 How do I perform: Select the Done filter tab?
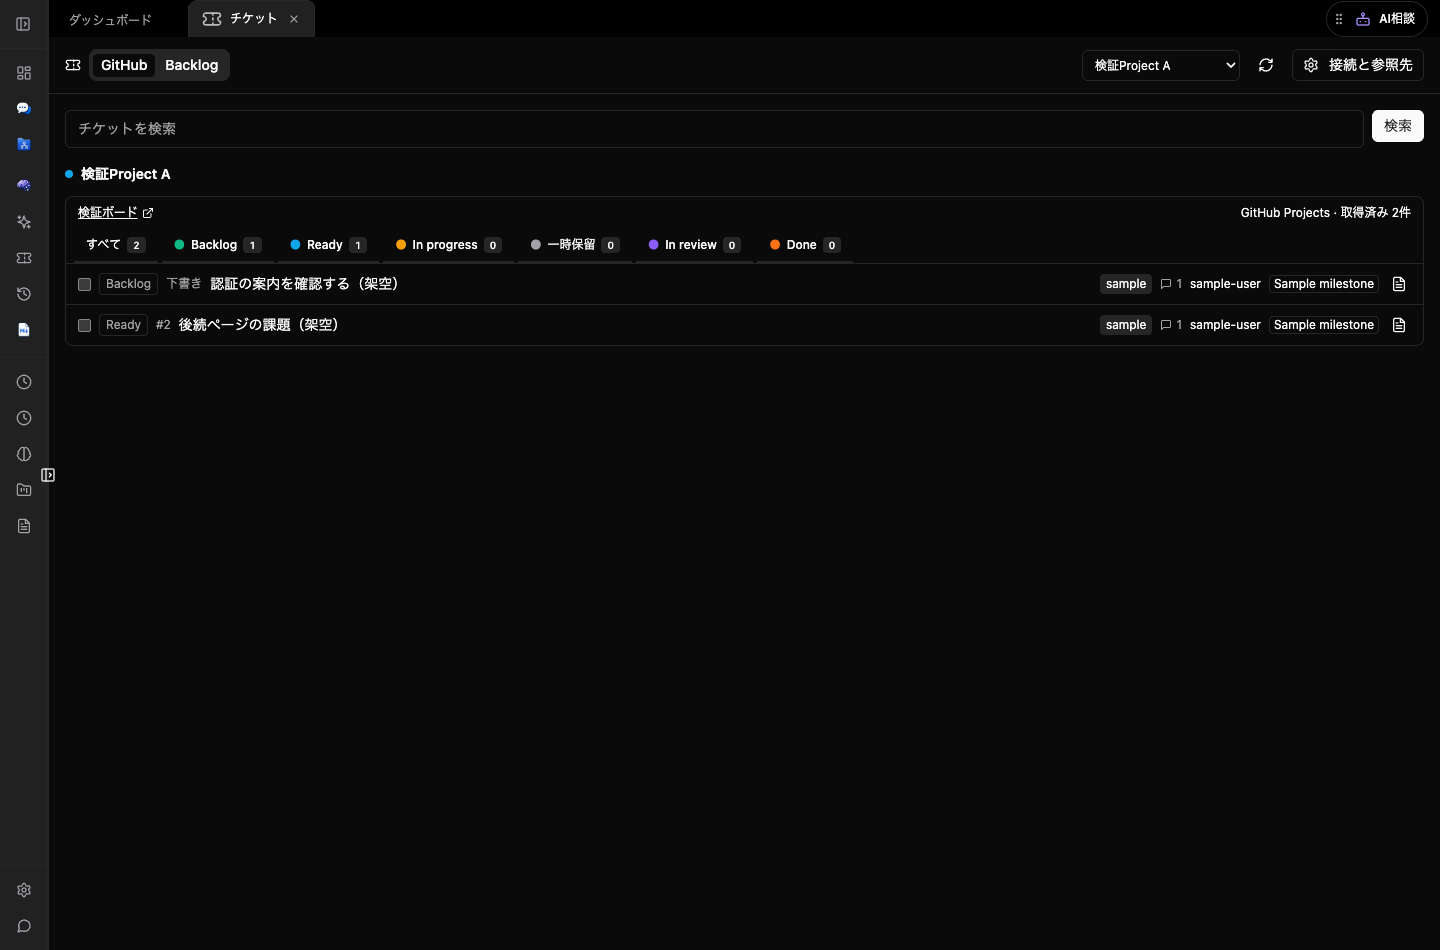tap(805, 245)
